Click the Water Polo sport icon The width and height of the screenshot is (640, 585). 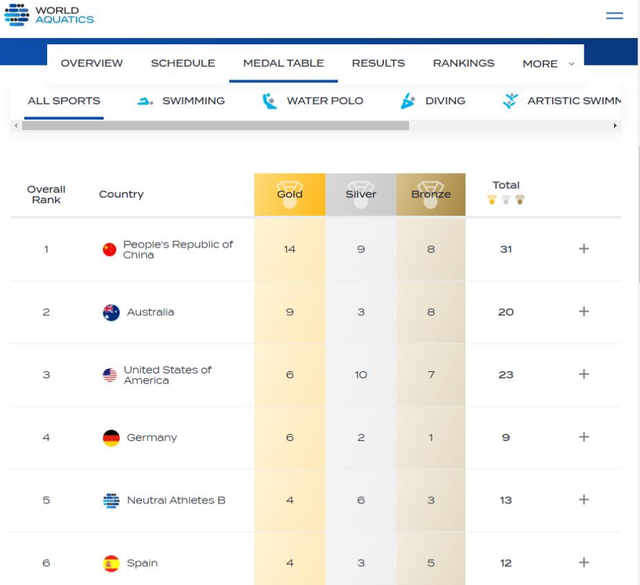point(269,101)
